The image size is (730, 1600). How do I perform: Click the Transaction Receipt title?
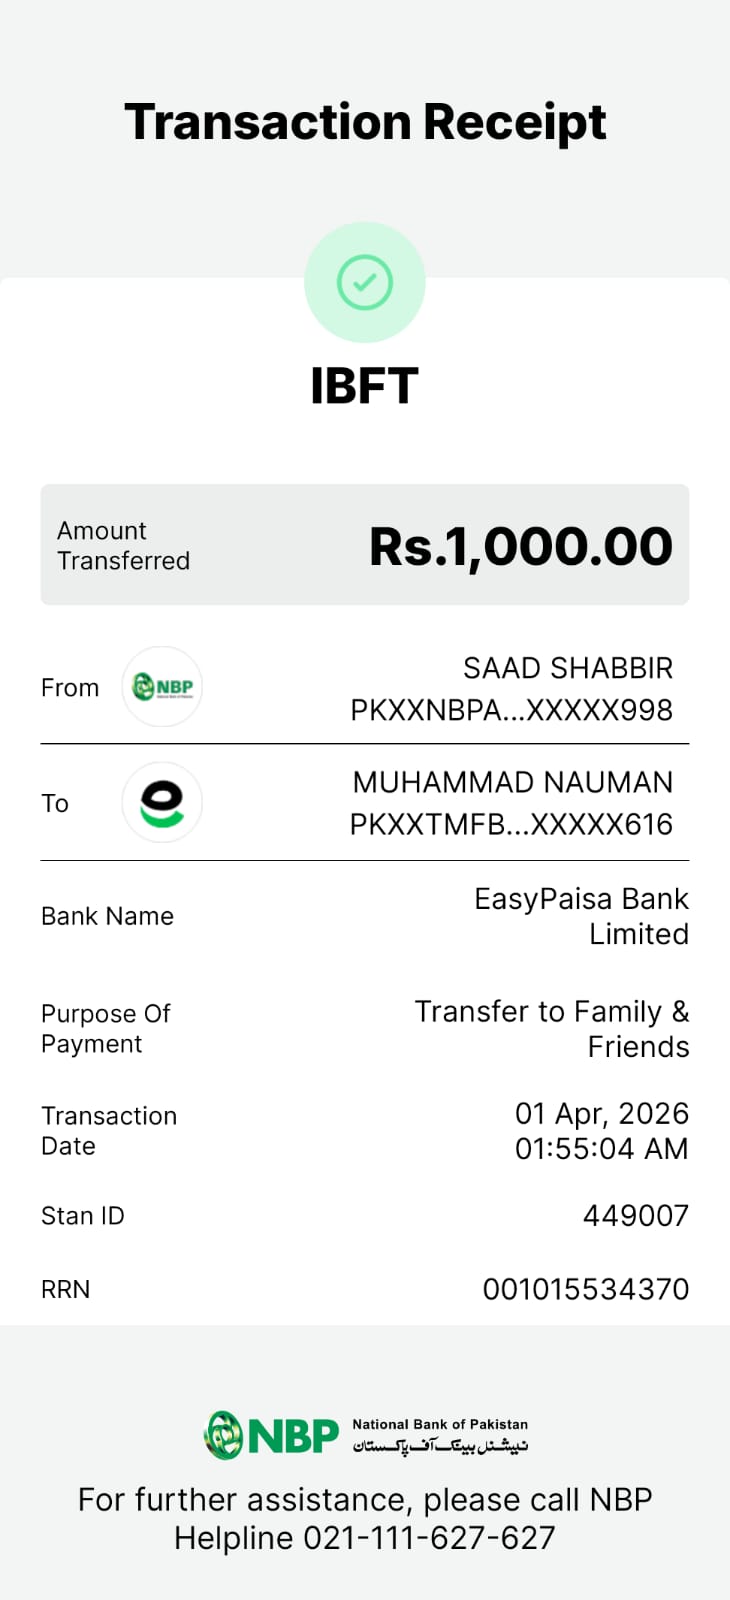[365, 122]
